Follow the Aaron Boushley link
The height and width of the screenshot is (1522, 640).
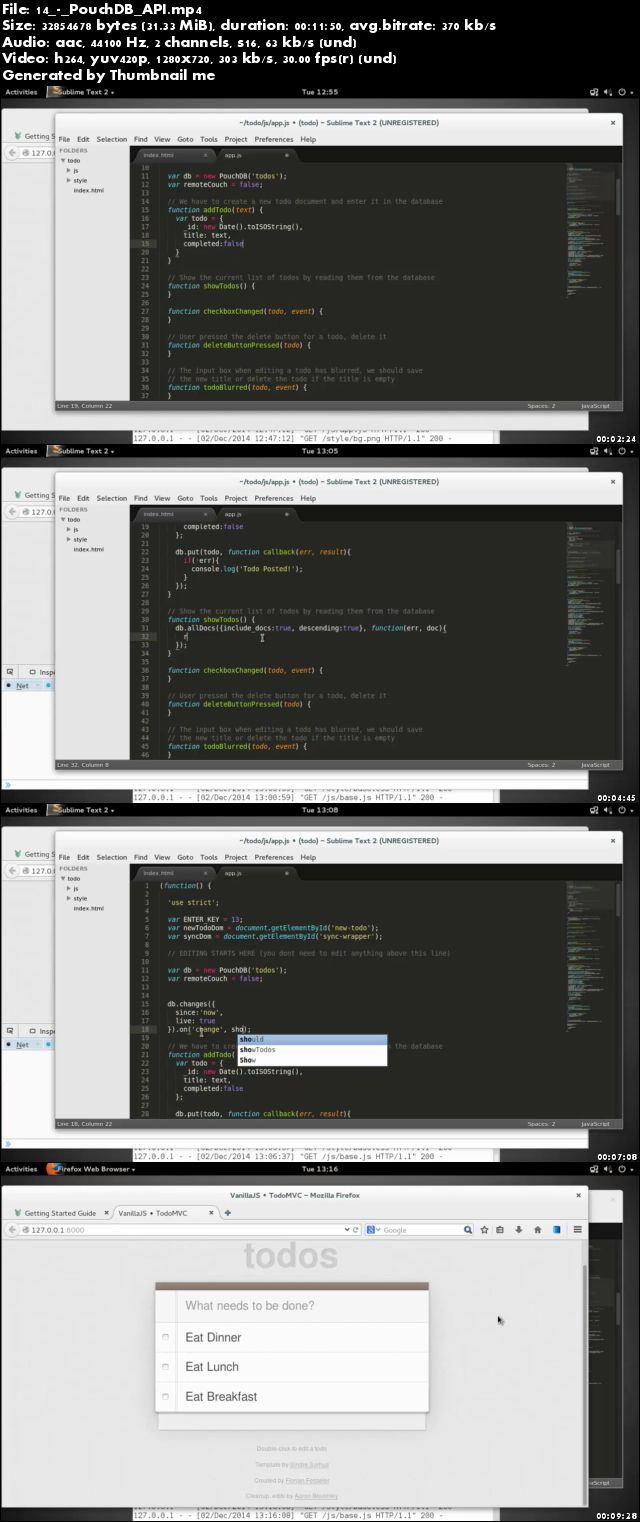pyautogui.click(x=316, y=1496)
